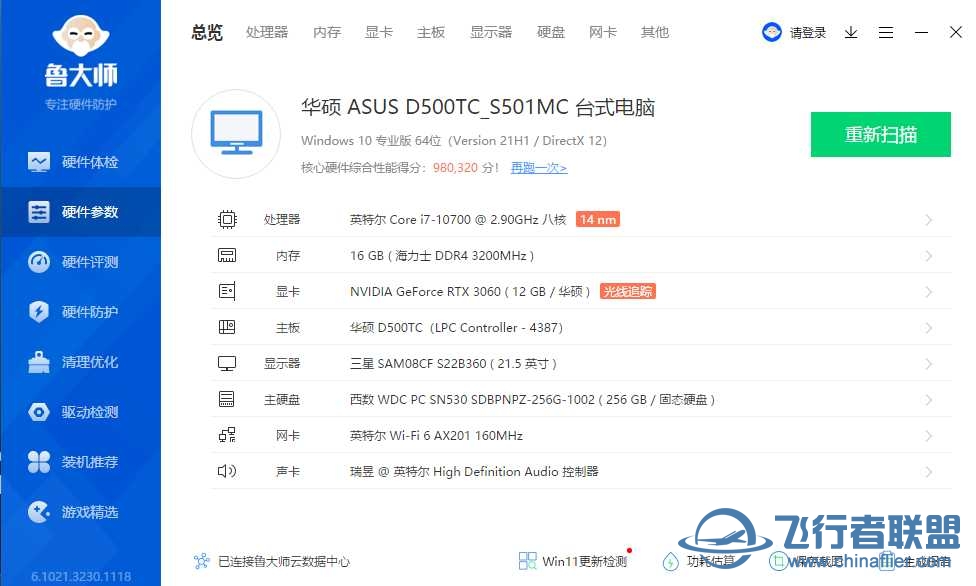Click version number 6.1021.3230.1118
Screen dimensions: 976x586
click(81, 577)
